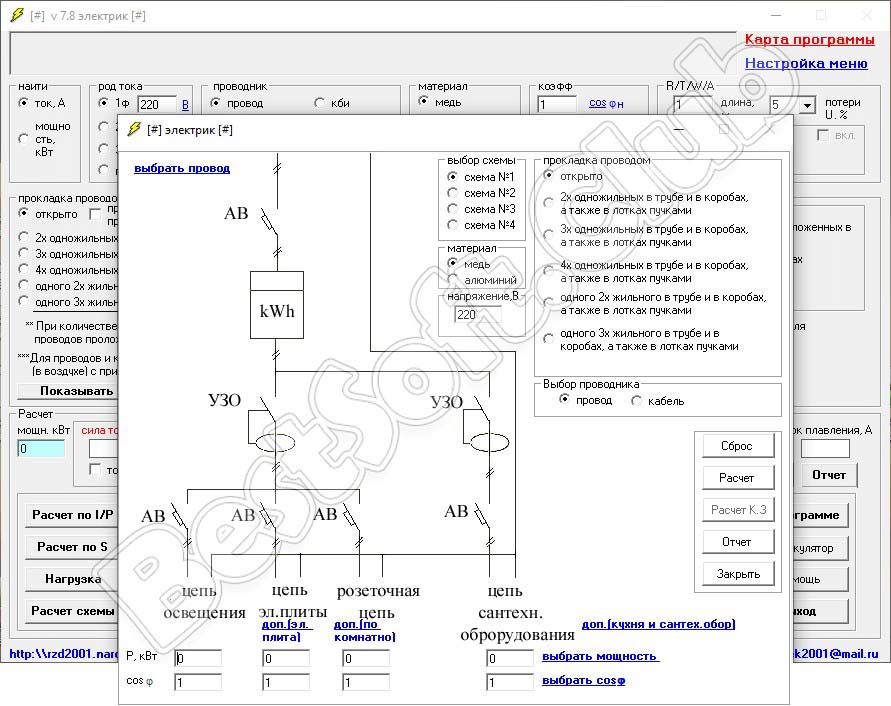Click the P, кВт field for lighting circuit
891x706 pixels.
[198, 658]
